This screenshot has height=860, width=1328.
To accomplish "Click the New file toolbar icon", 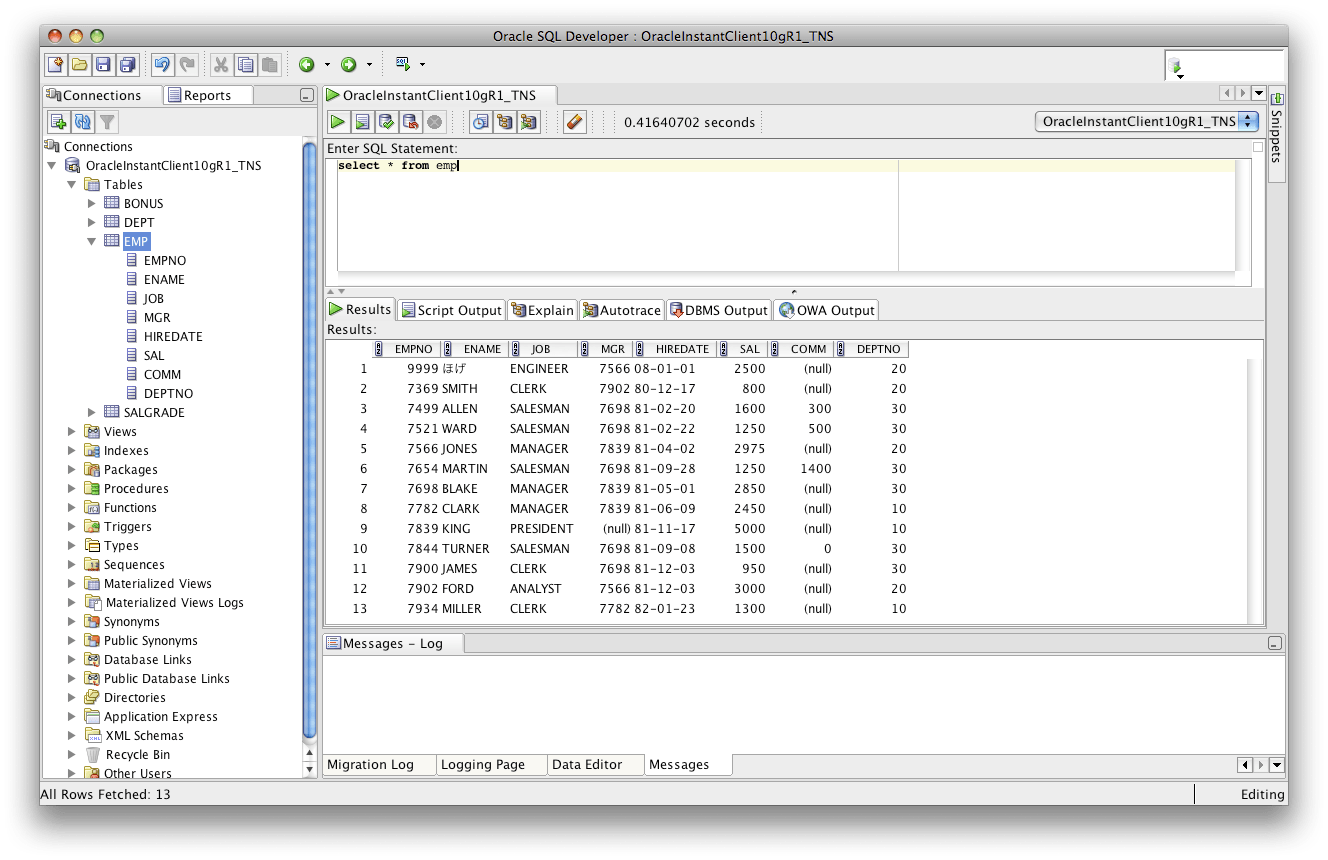I will tap(57, 65).
